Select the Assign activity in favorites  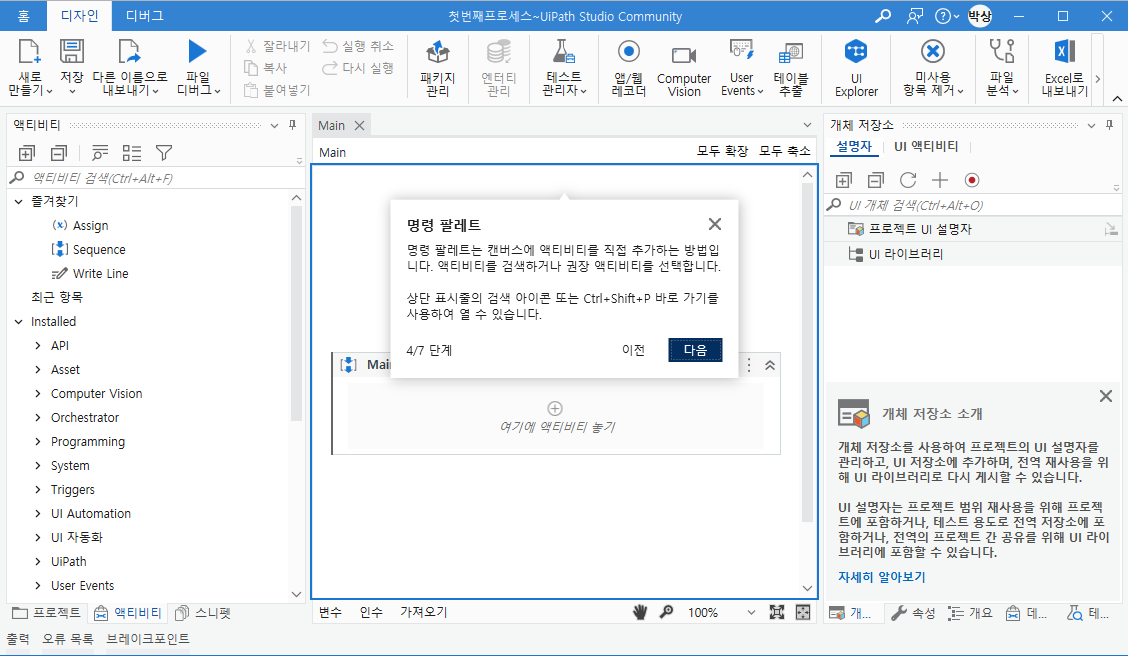91,226
